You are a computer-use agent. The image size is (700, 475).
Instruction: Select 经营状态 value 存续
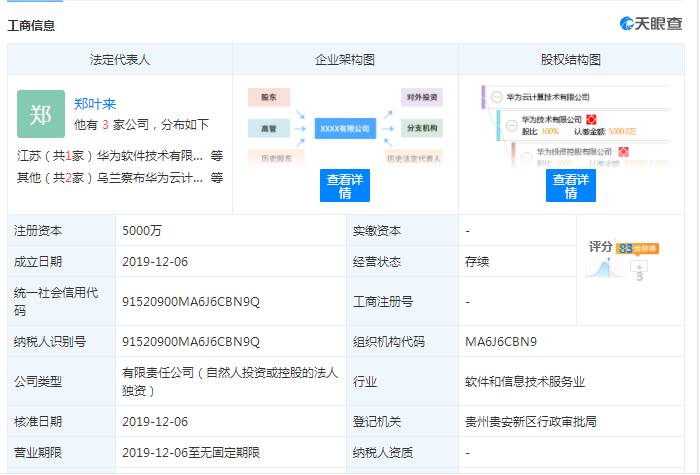pos(477,262)
